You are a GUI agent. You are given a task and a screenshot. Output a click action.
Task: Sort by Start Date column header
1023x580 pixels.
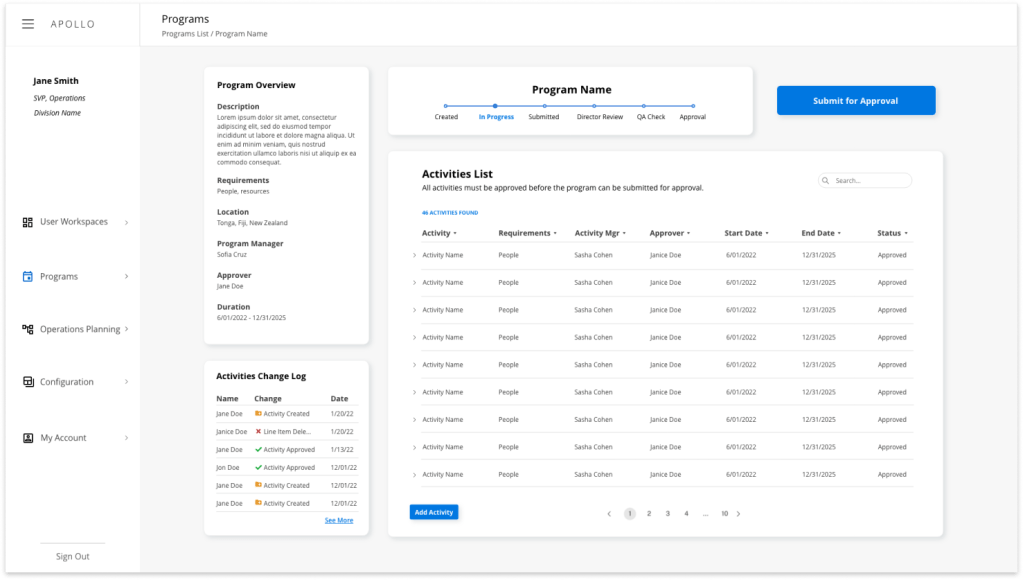pos(743,233)
